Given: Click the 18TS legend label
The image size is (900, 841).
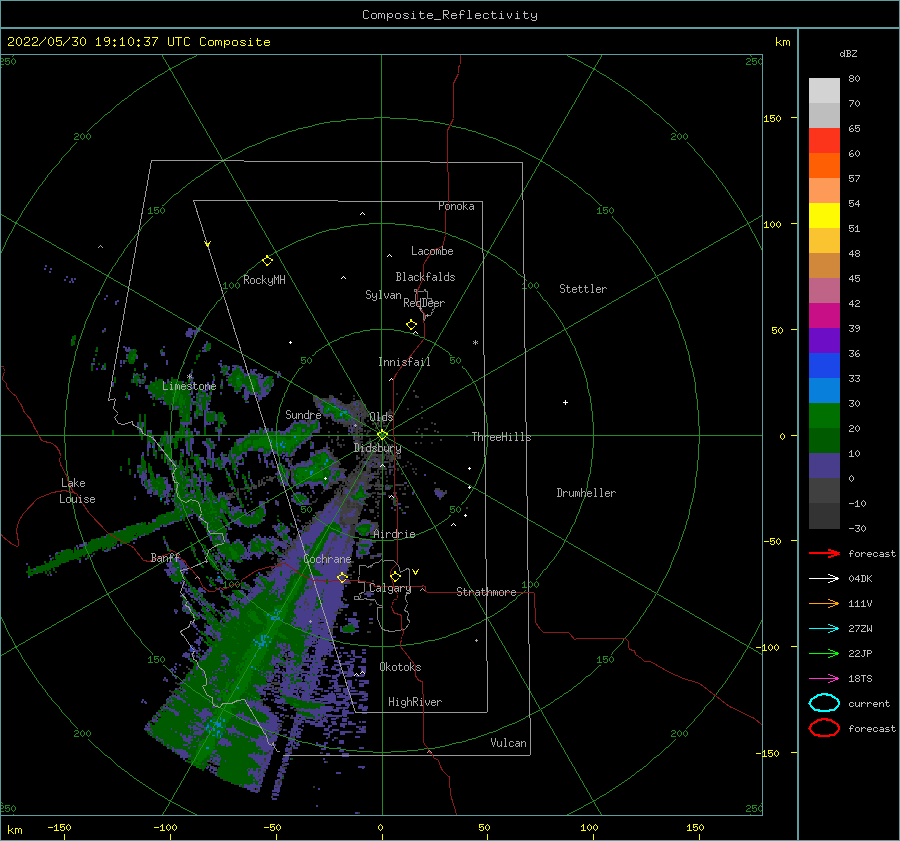Looking at the screenshot, I should pyautogui.click(x=860, y=679).
